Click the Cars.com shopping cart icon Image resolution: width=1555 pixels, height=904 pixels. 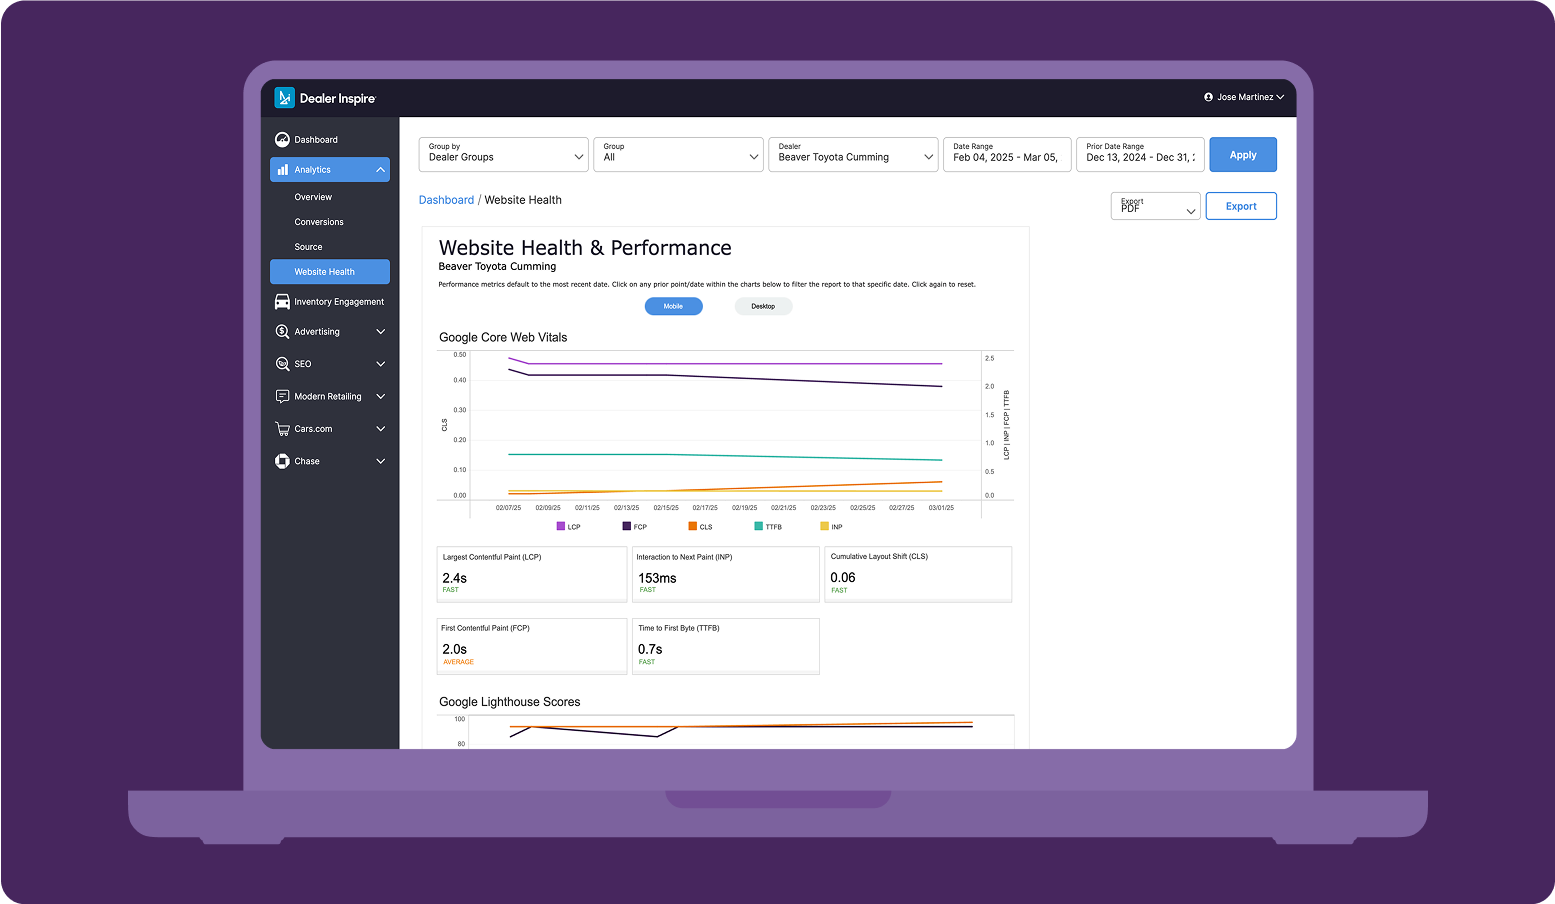click(282, 429)
